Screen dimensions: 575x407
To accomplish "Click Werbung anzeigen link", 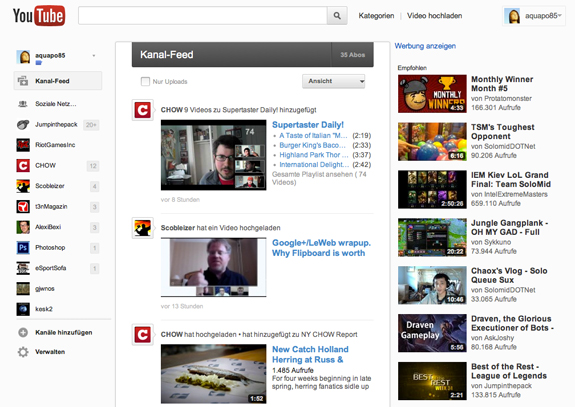I will click(425, 46).
